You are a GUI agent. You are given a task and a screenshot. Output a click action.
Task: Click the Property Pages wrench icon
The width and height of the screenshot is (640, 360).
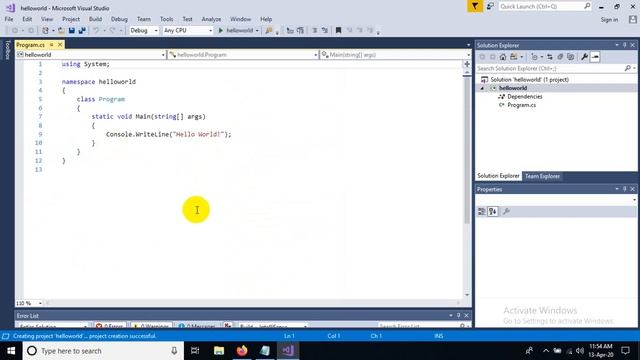506,211
